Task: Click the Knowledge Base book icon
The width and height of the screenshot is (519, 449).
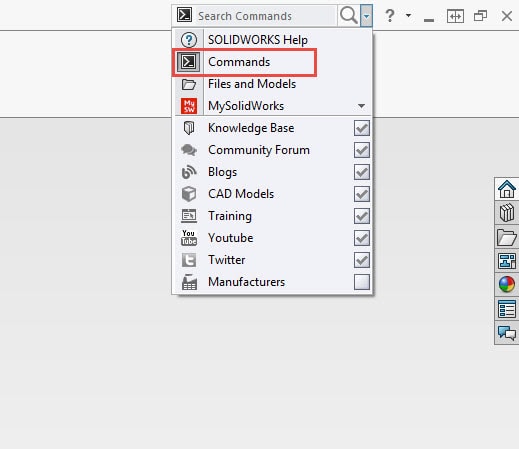Action: (x=189, y=128)
